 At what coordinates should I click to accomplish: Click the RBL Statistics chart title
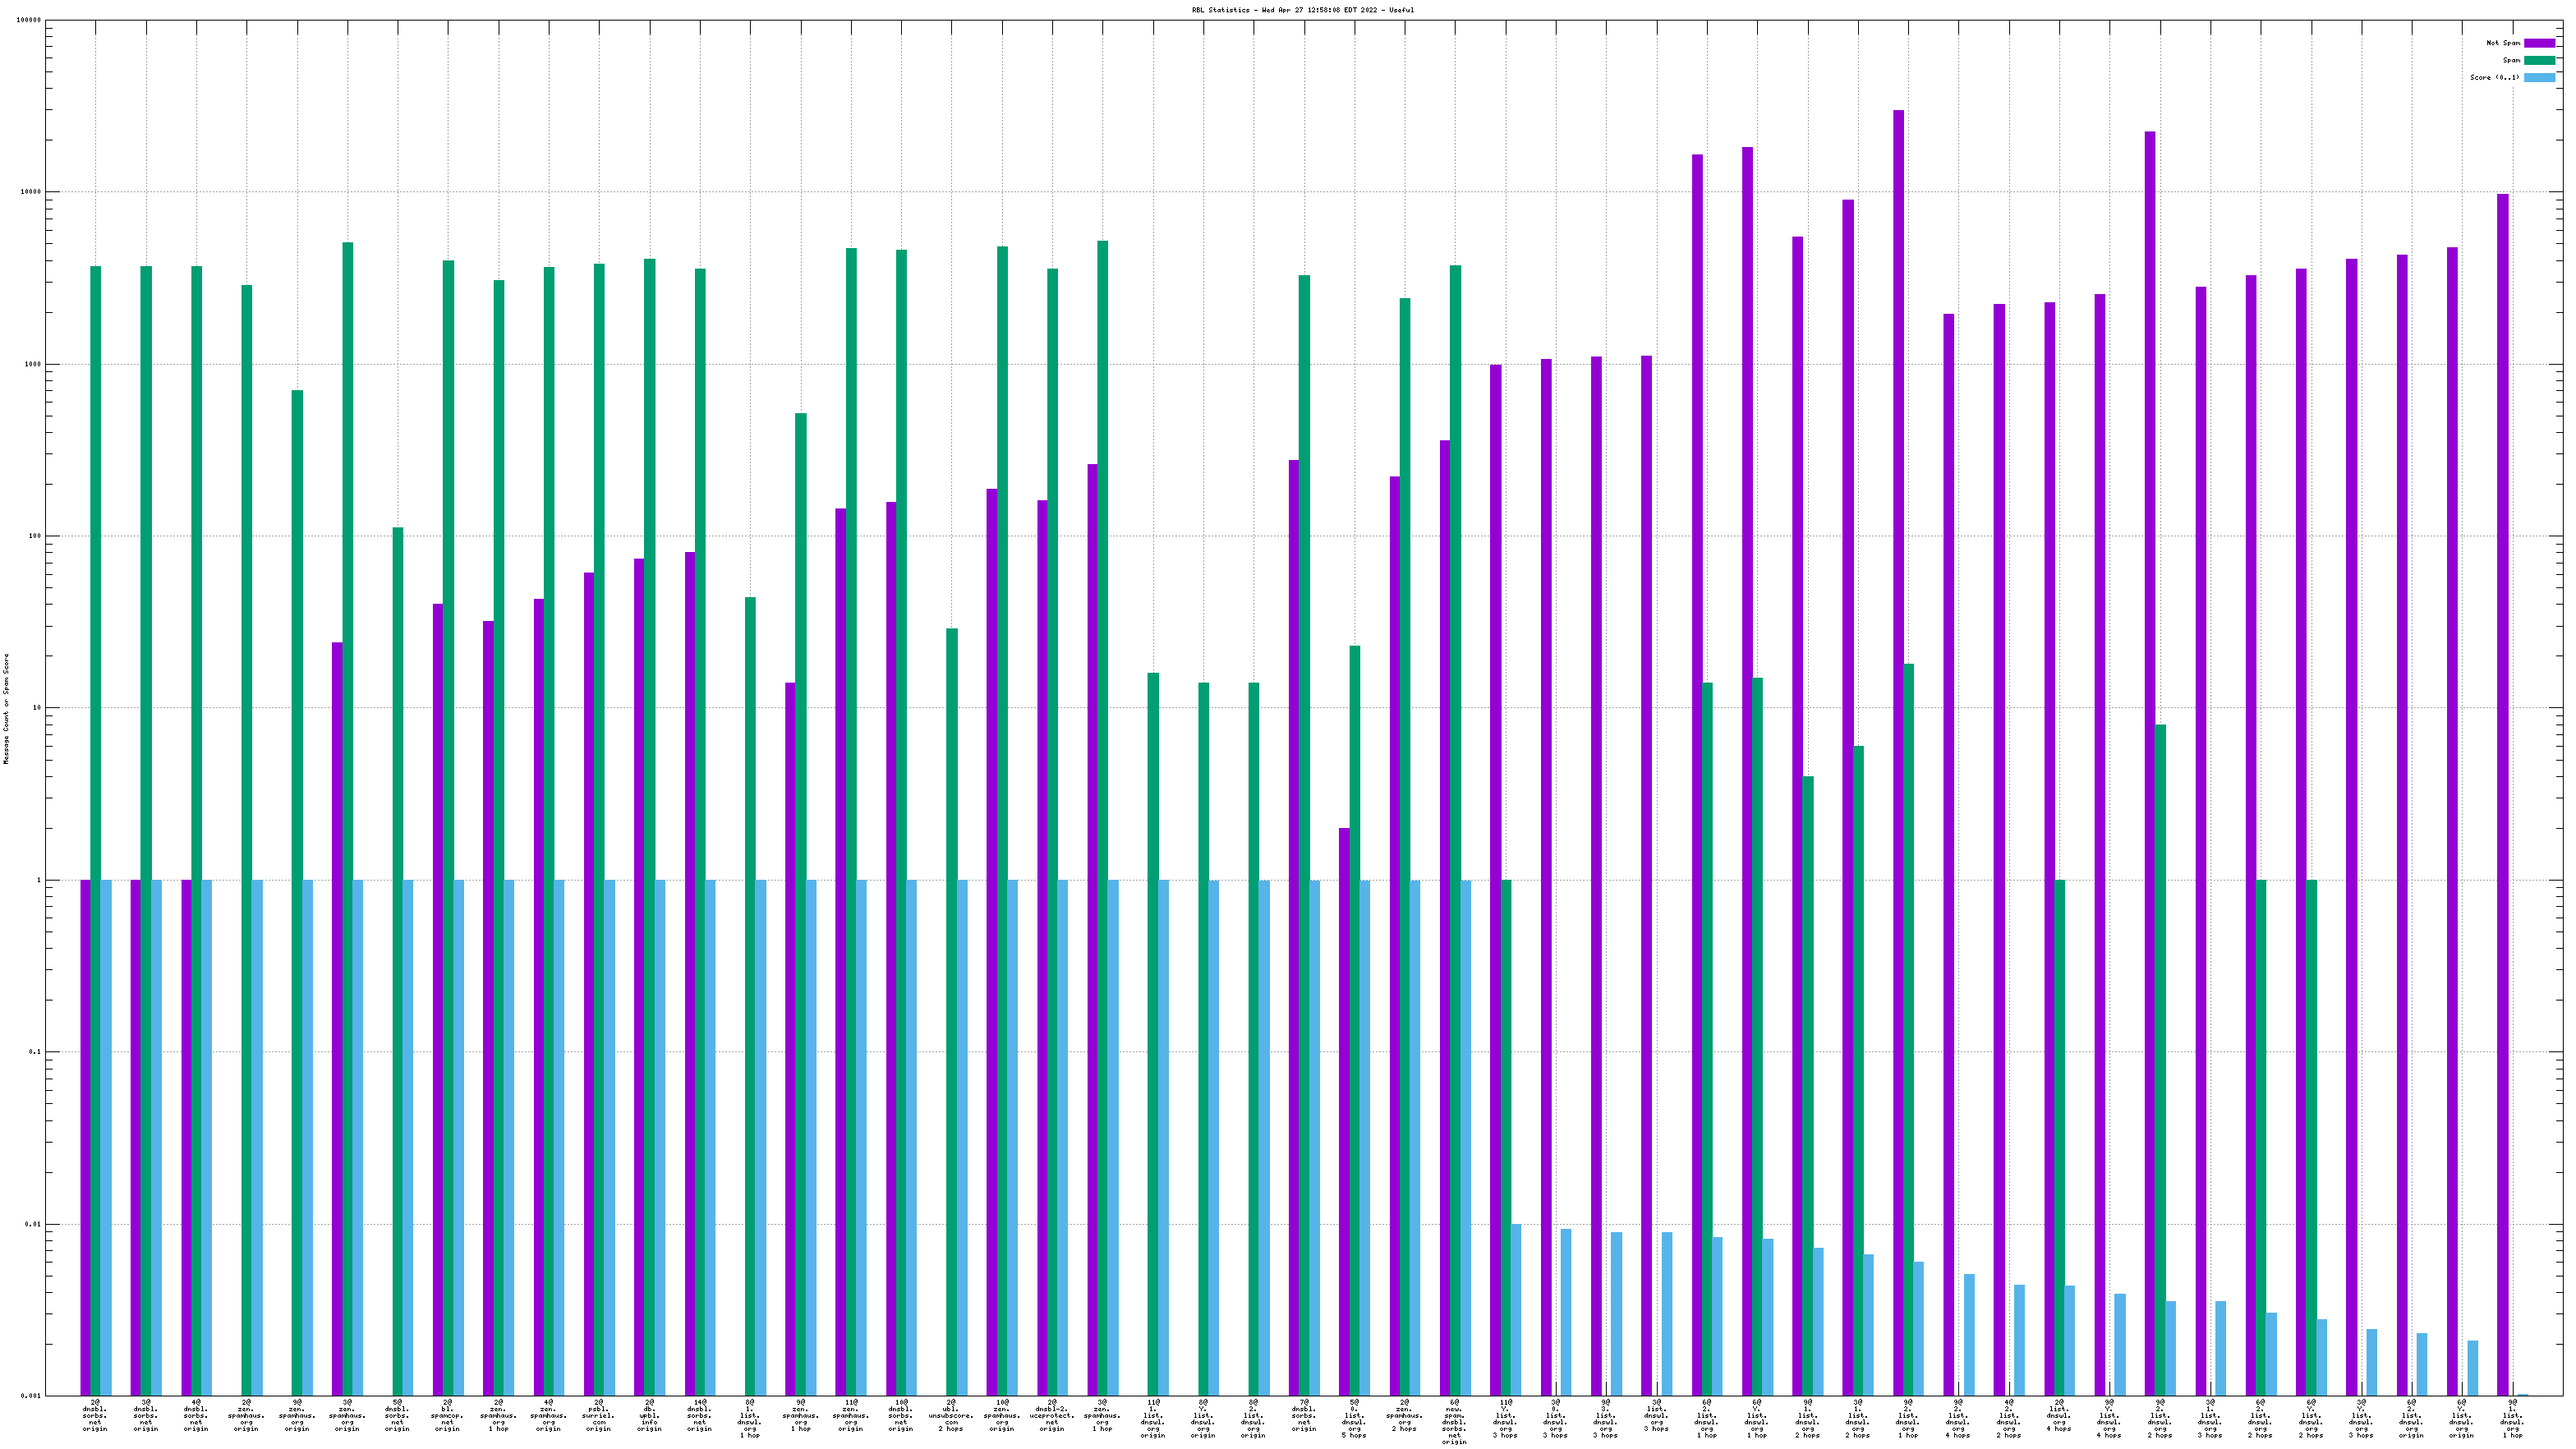pos(1302,10)
